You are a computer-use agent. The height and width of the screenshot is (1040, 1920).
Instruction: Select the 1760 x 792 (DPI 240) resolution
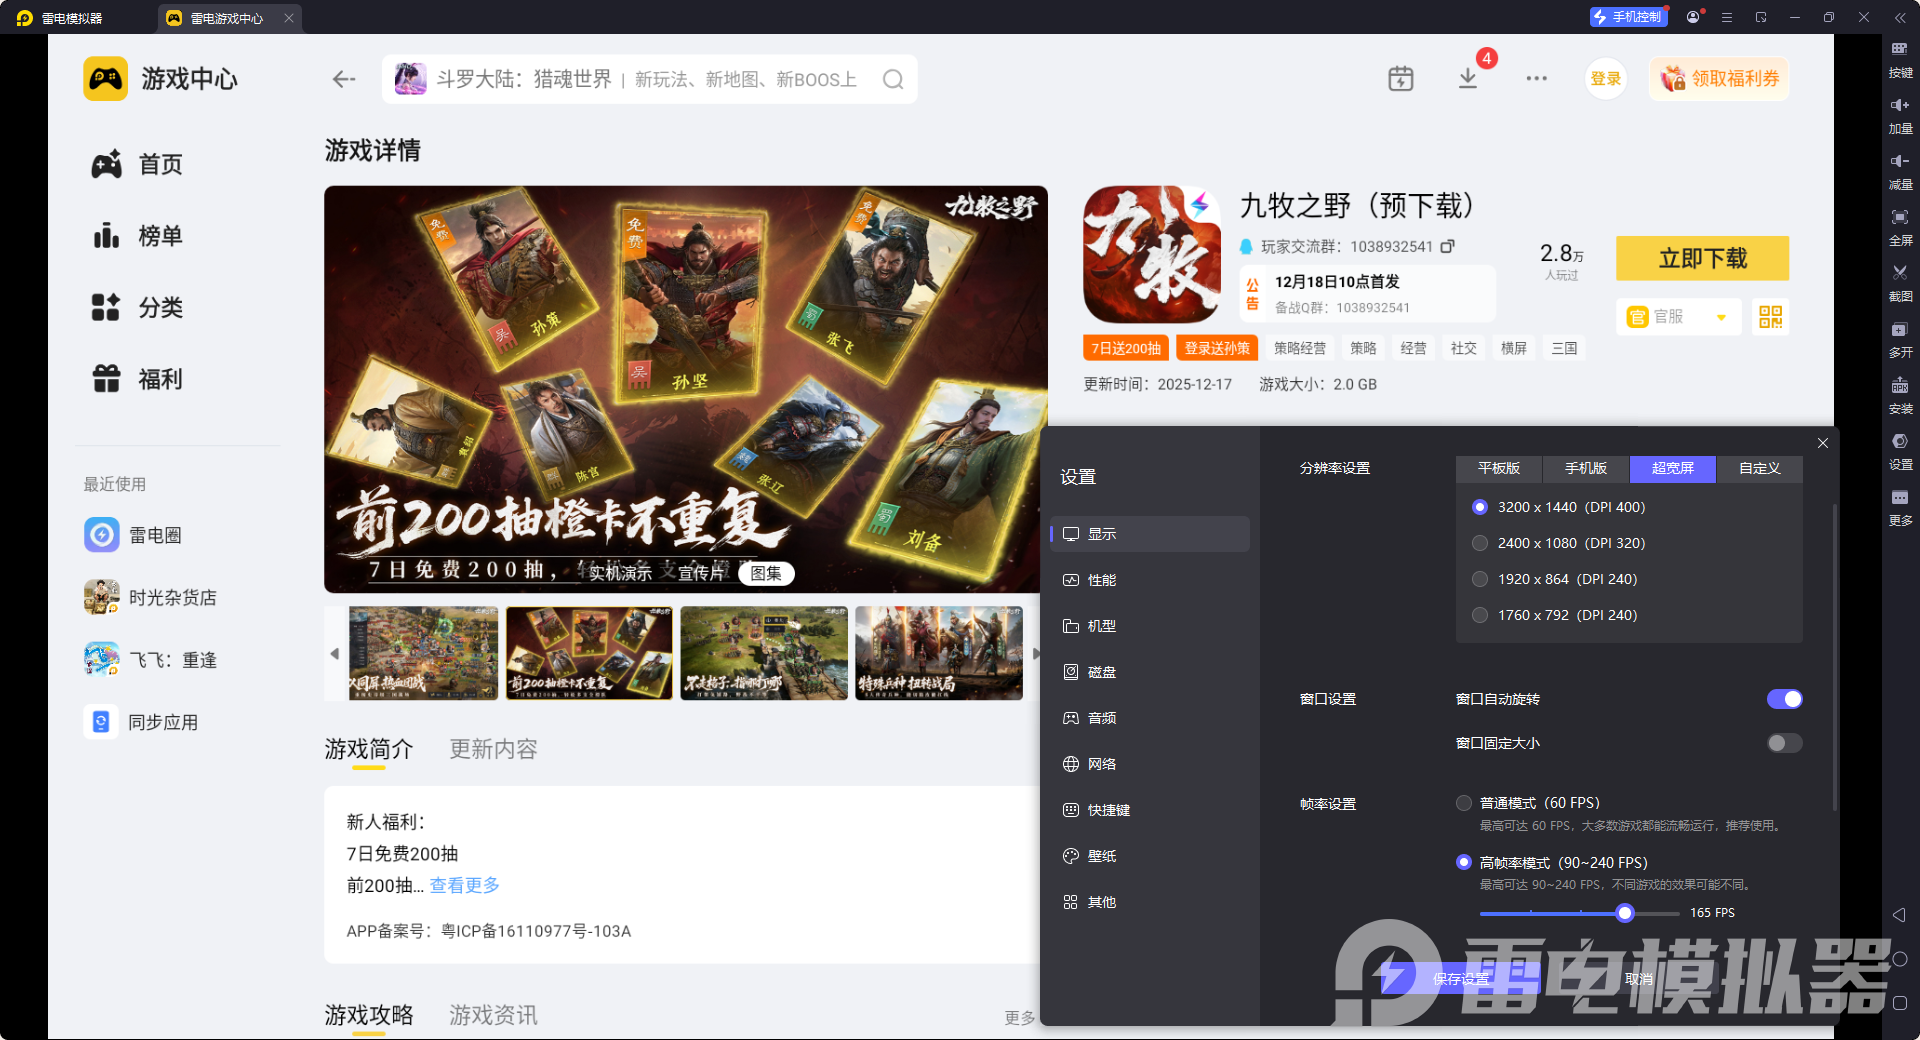[1480, 615]
